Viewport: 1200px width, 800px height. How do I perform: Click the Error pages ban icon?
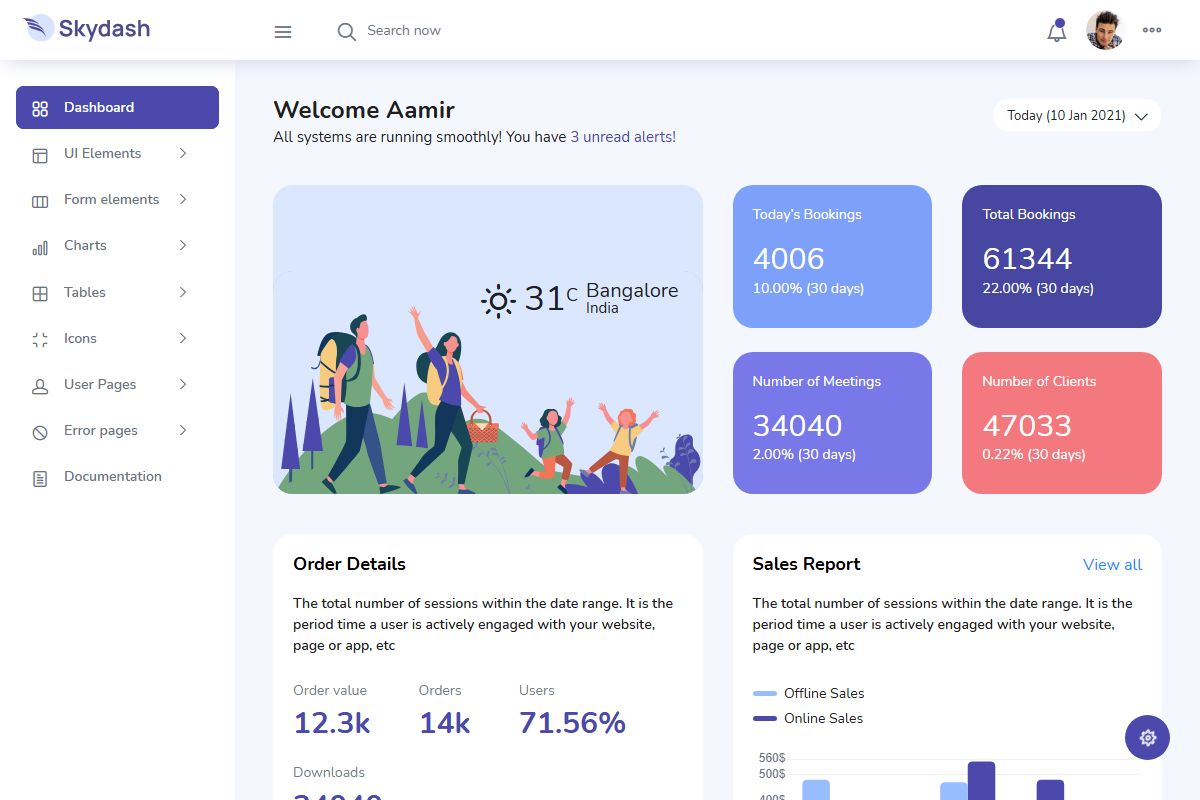(40, 432)
